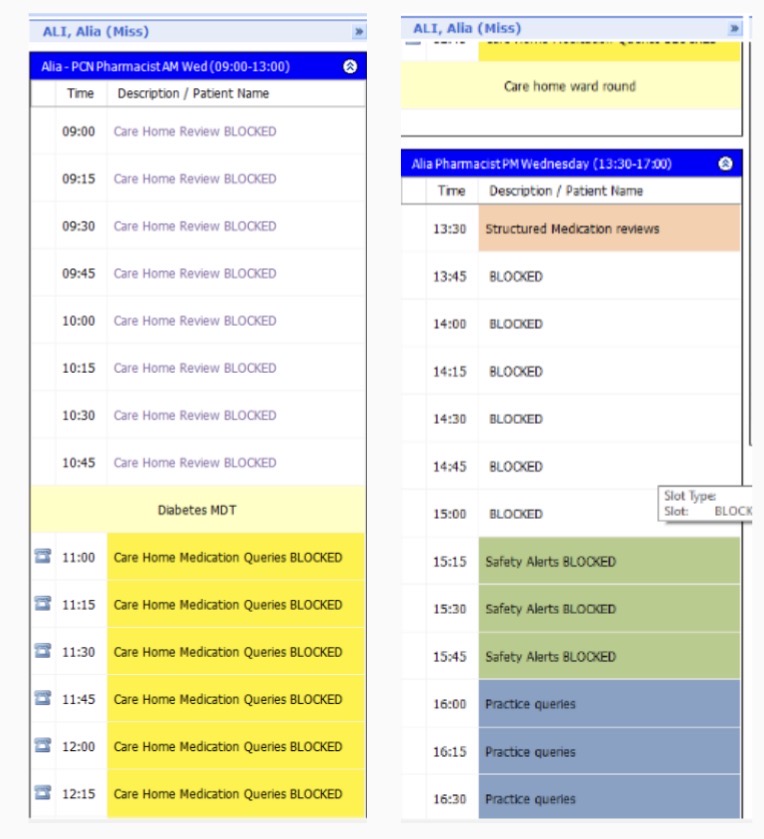Select the 10:45 Care Home Review BLOCKED slot
The height and width of the screenshot is (839, 764).
[x=195, y=462]
